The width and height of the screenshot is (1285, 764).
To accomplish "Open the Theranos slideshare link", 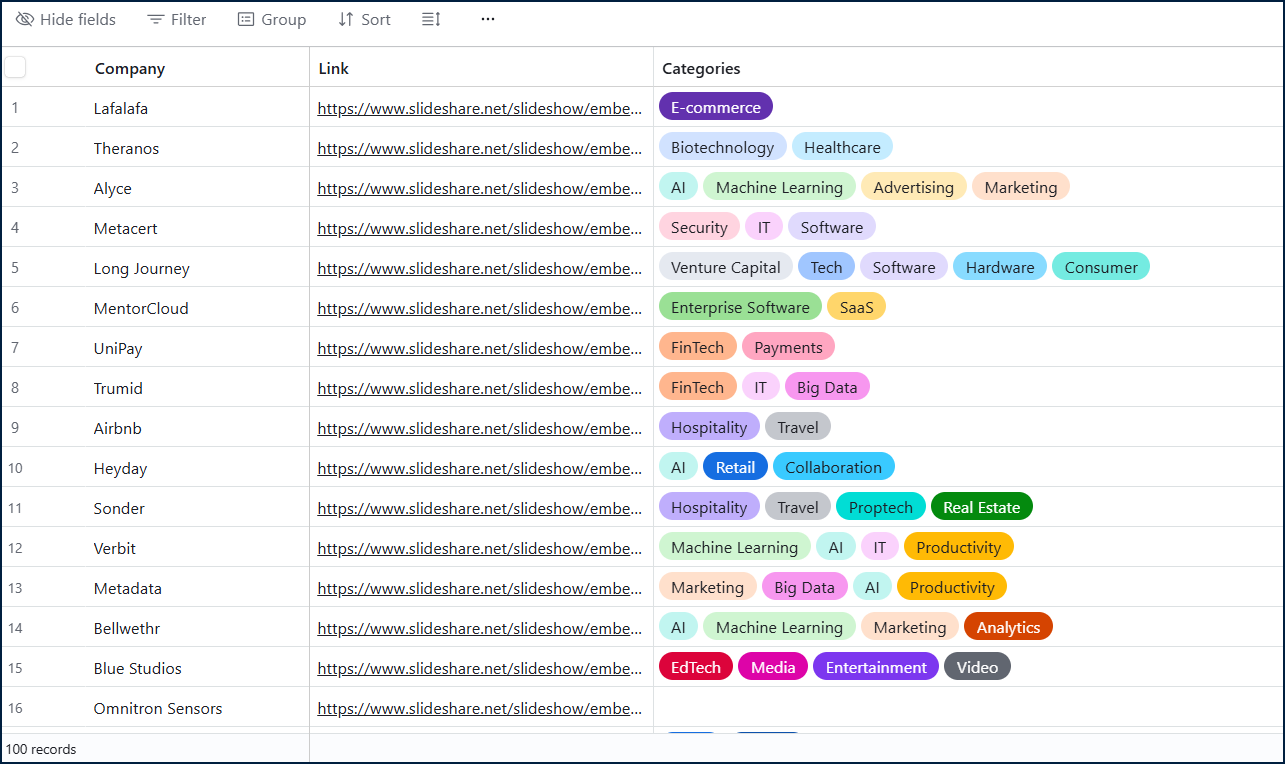I will point(480,148).
